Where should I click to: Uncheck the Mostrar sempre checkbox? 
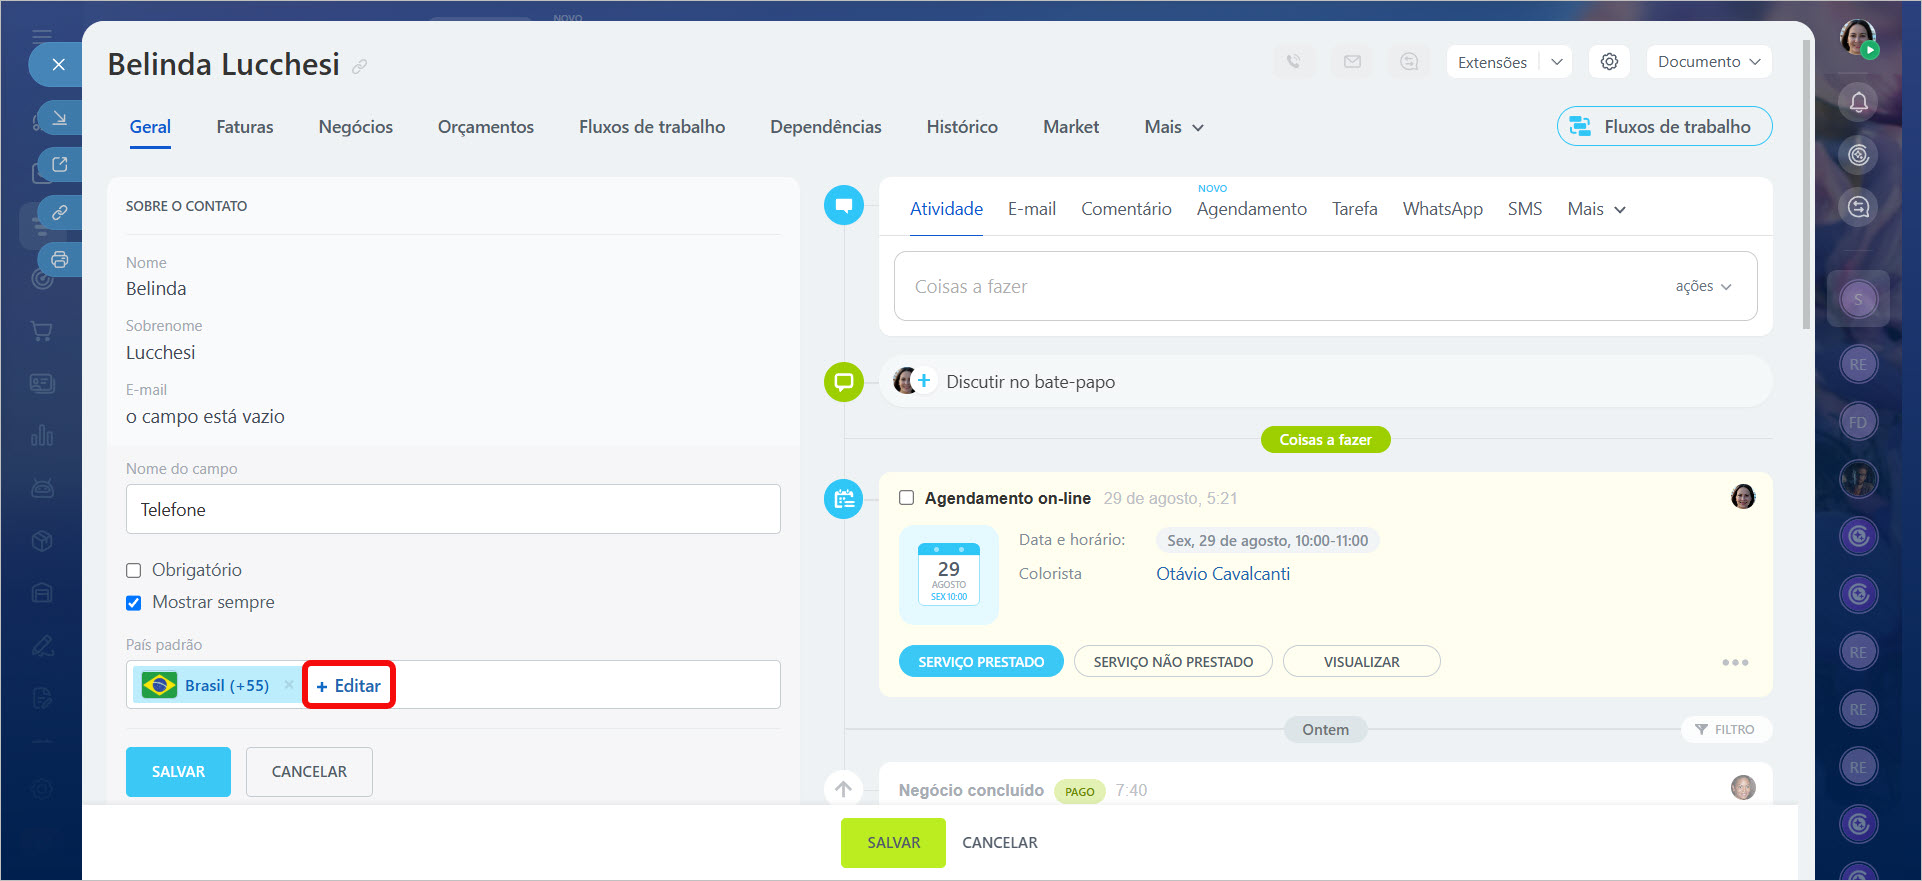(x=134, y=603)
